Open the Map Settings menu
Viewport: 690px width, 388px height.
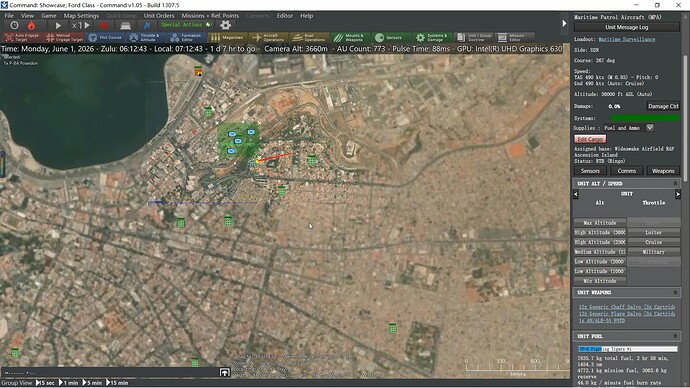pos(81,15)
